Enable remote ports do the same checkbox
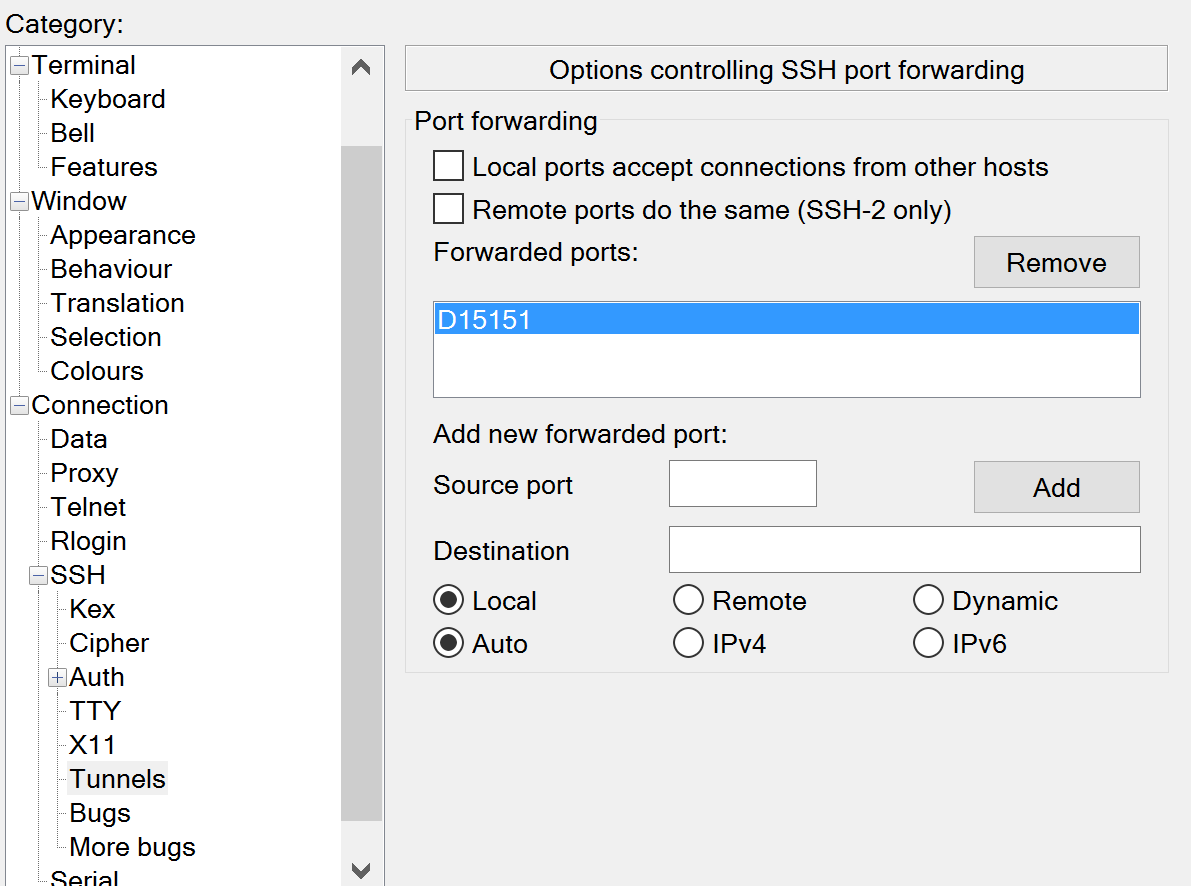The height and width of the screenshot is (886, 1191). pos(448,210)
